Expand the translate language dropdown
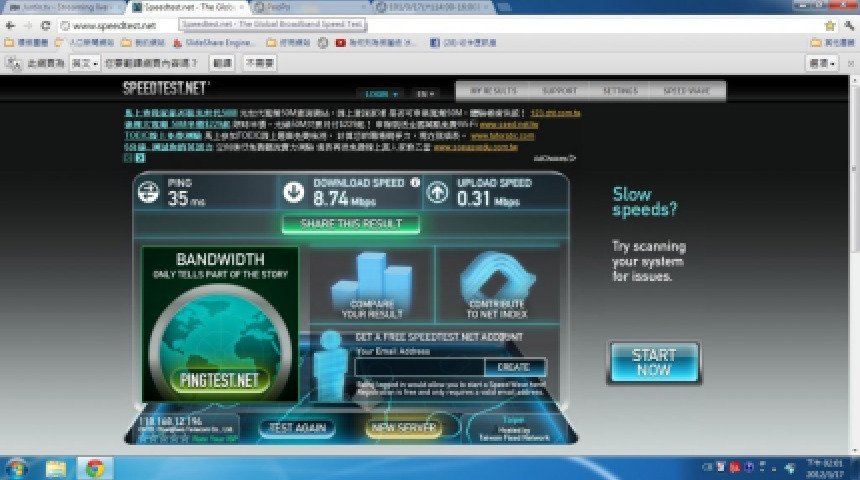The height and width of the screenshot is (480, 860). [82, 62]
